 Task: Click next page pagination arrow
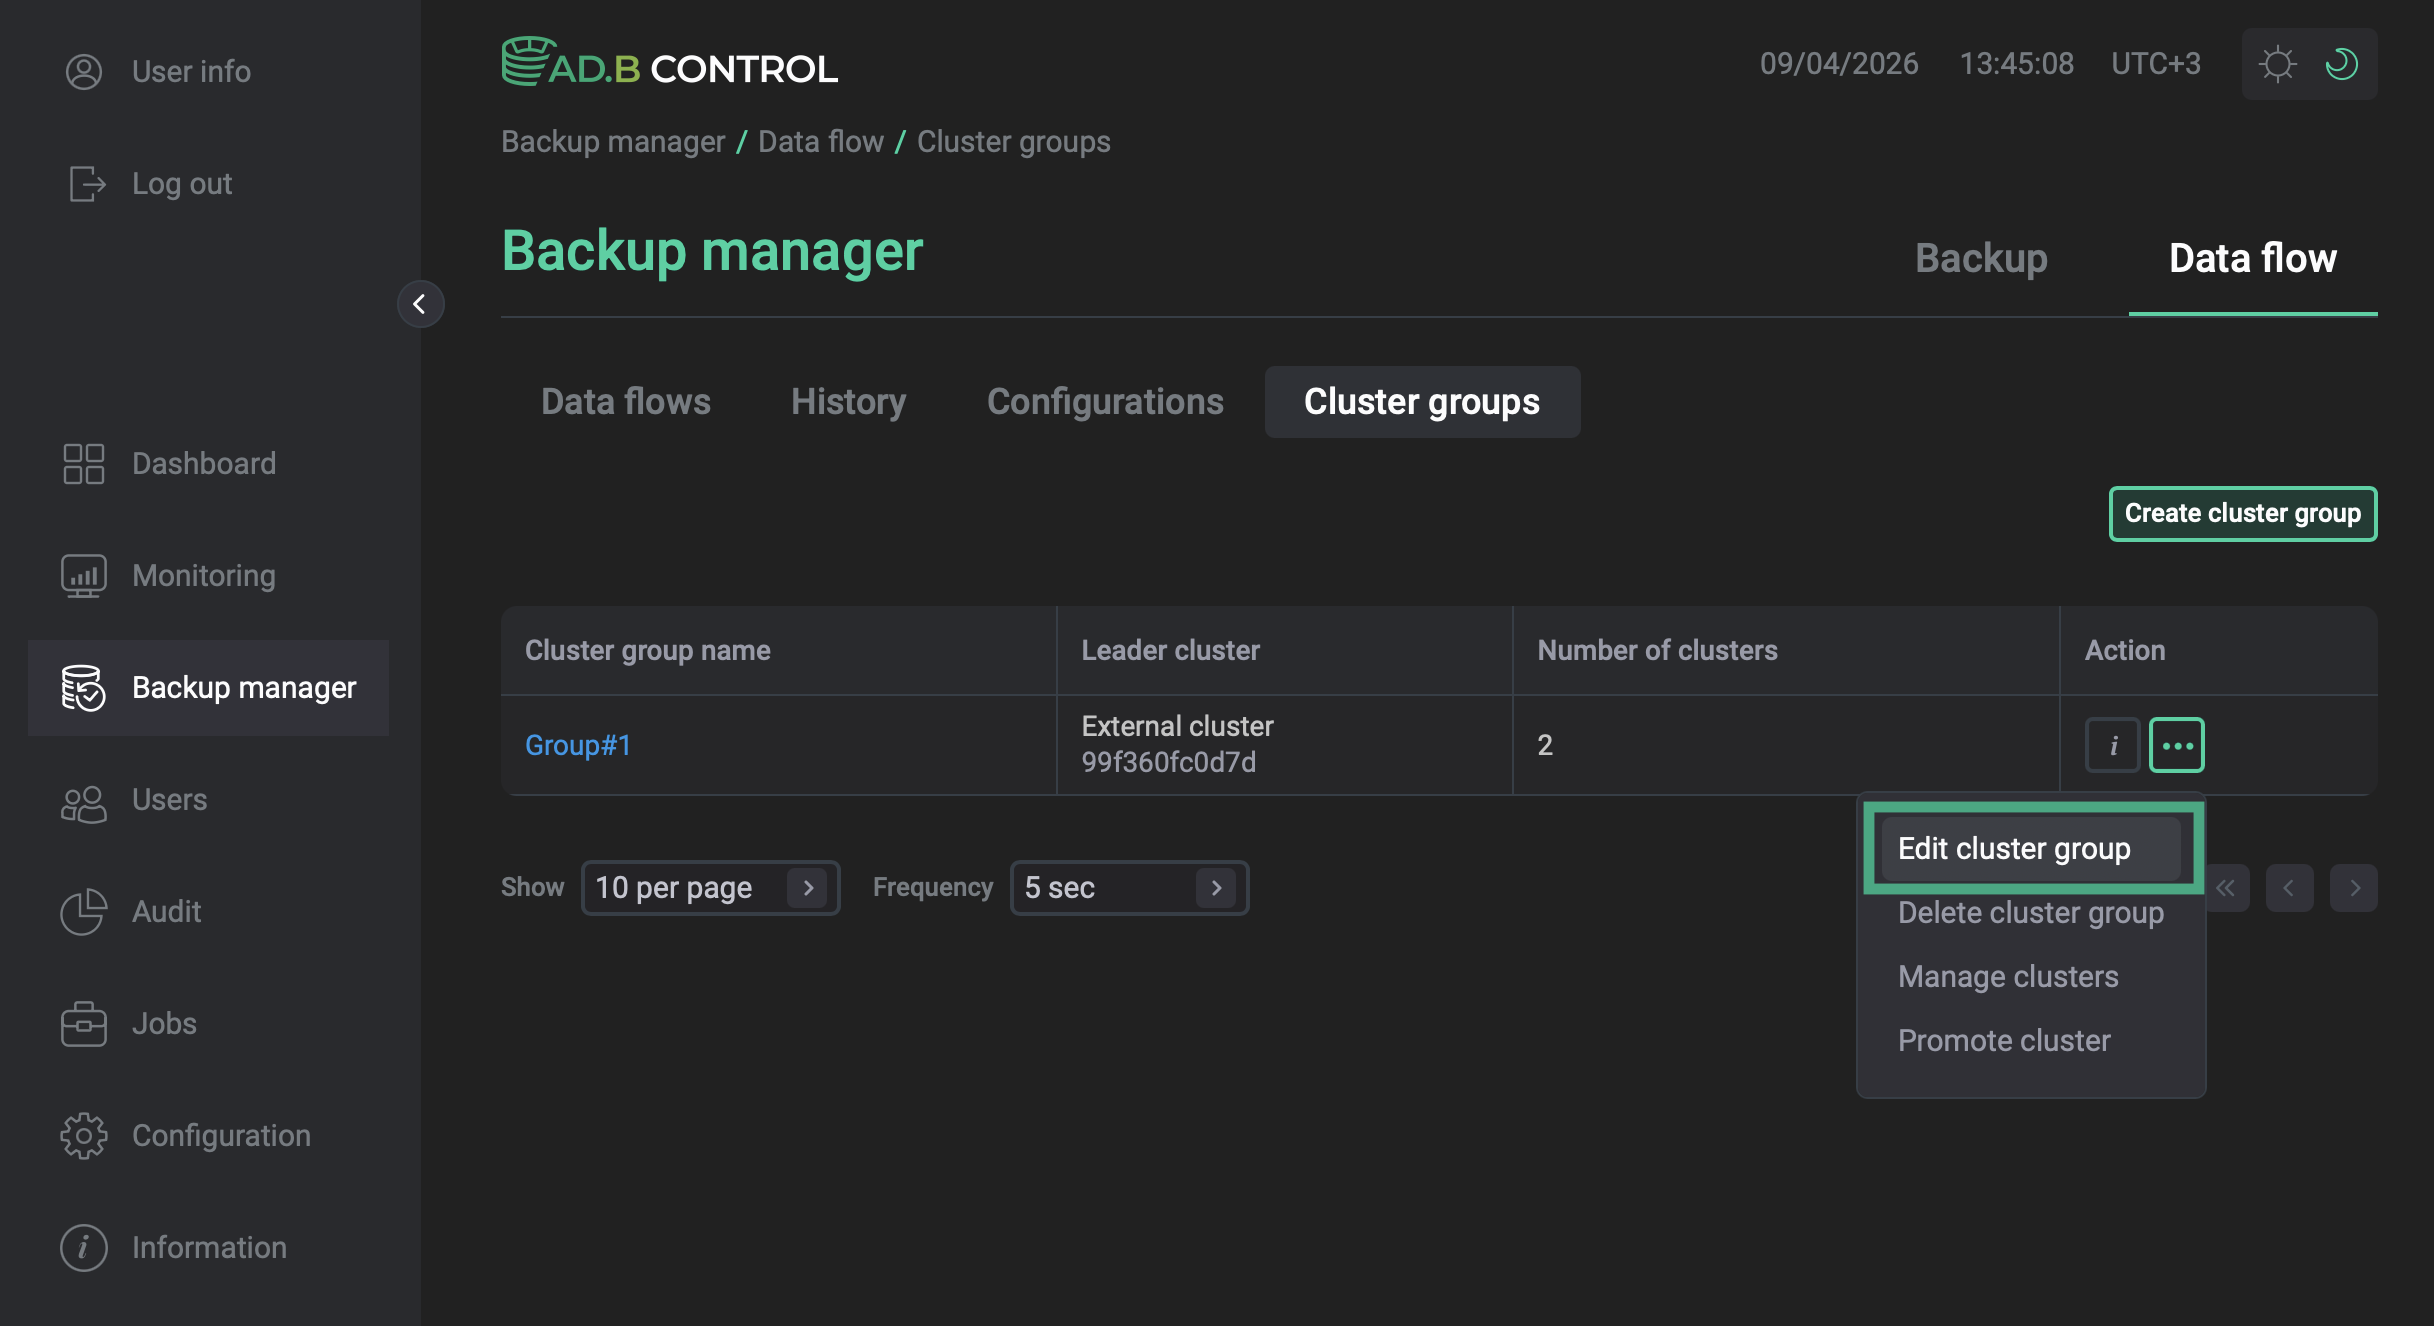pyautogui.click(x=2353, y=888)
